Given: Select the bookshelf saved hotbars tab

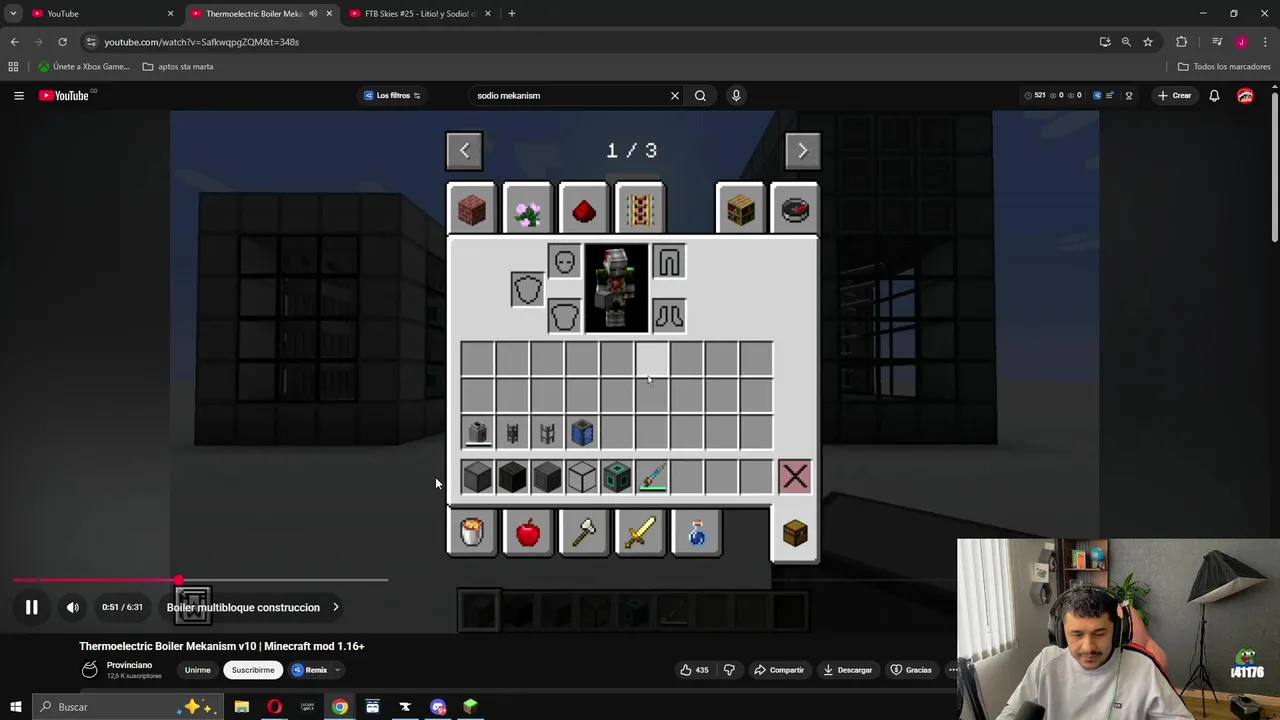Looking at the screenshot, I should (740, 210).
